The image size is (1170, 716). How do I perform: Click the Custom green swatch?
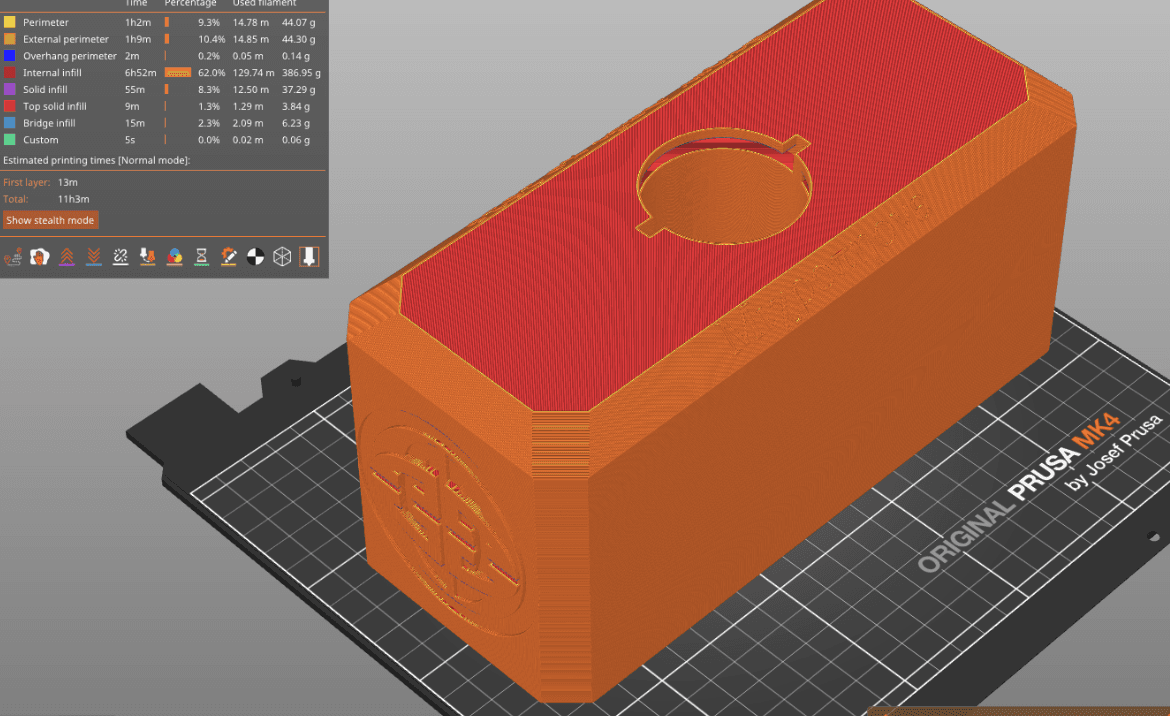pos(10,139)
